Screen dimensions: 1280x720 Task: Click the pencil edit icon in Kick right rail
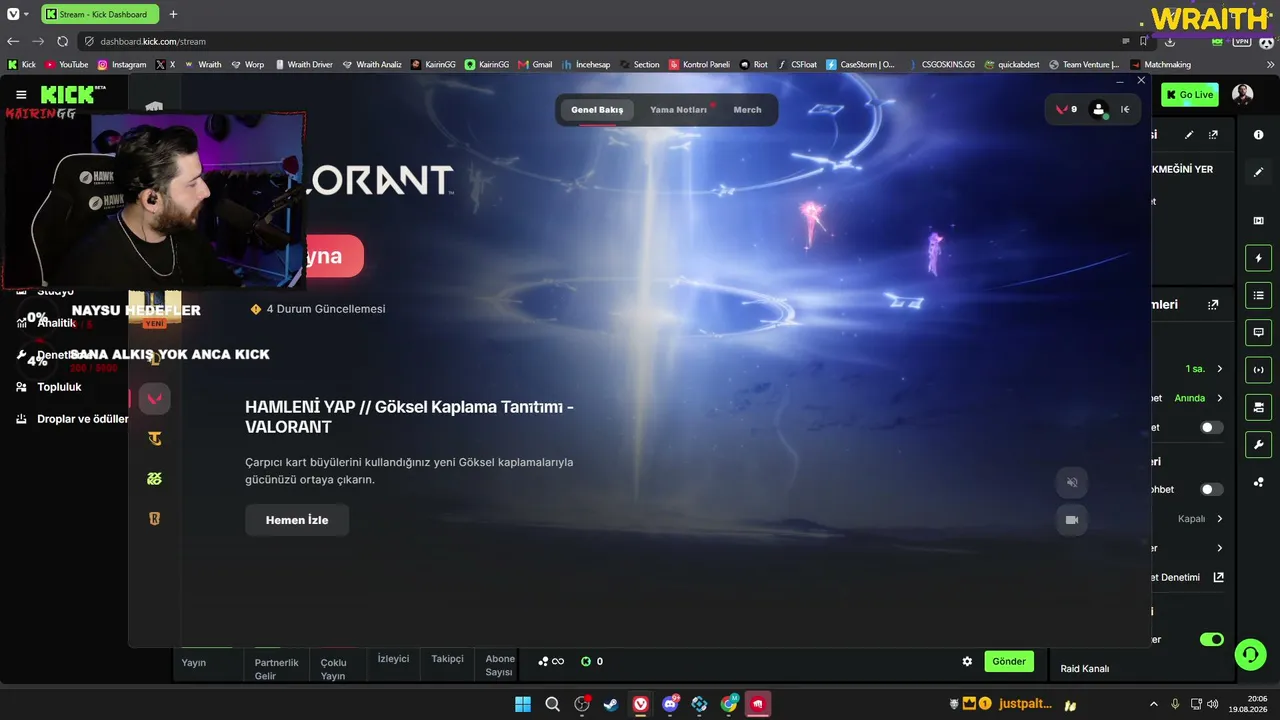click(1258, 172)
